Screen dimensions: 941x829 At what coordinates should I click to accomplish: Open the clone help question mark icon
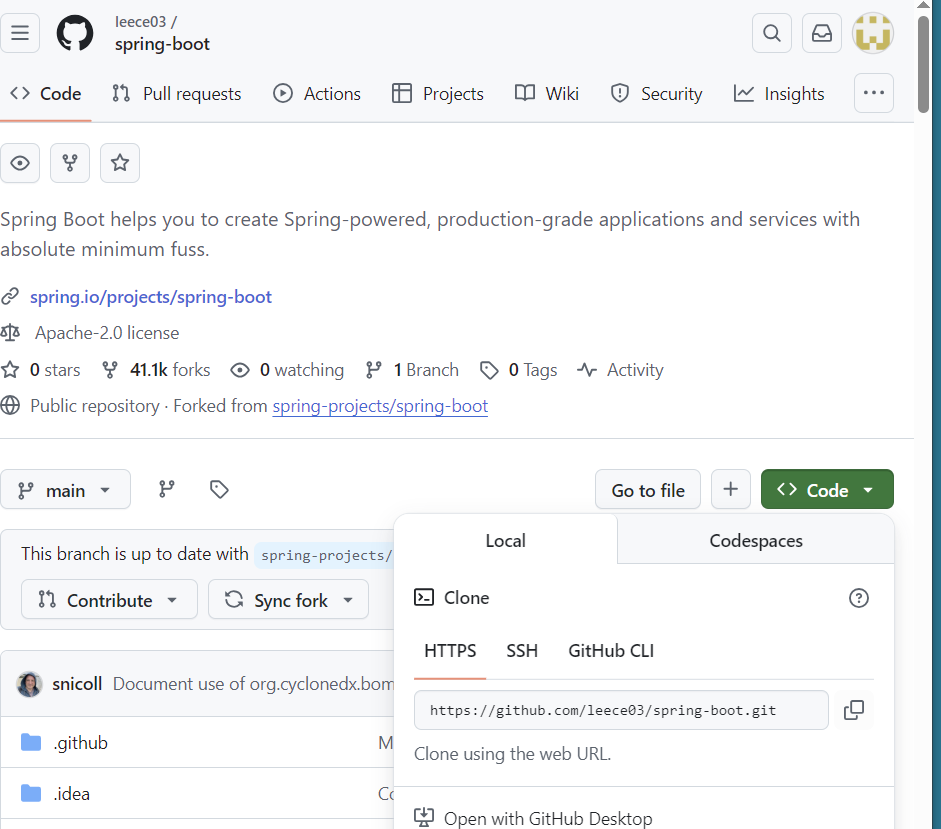858,598
